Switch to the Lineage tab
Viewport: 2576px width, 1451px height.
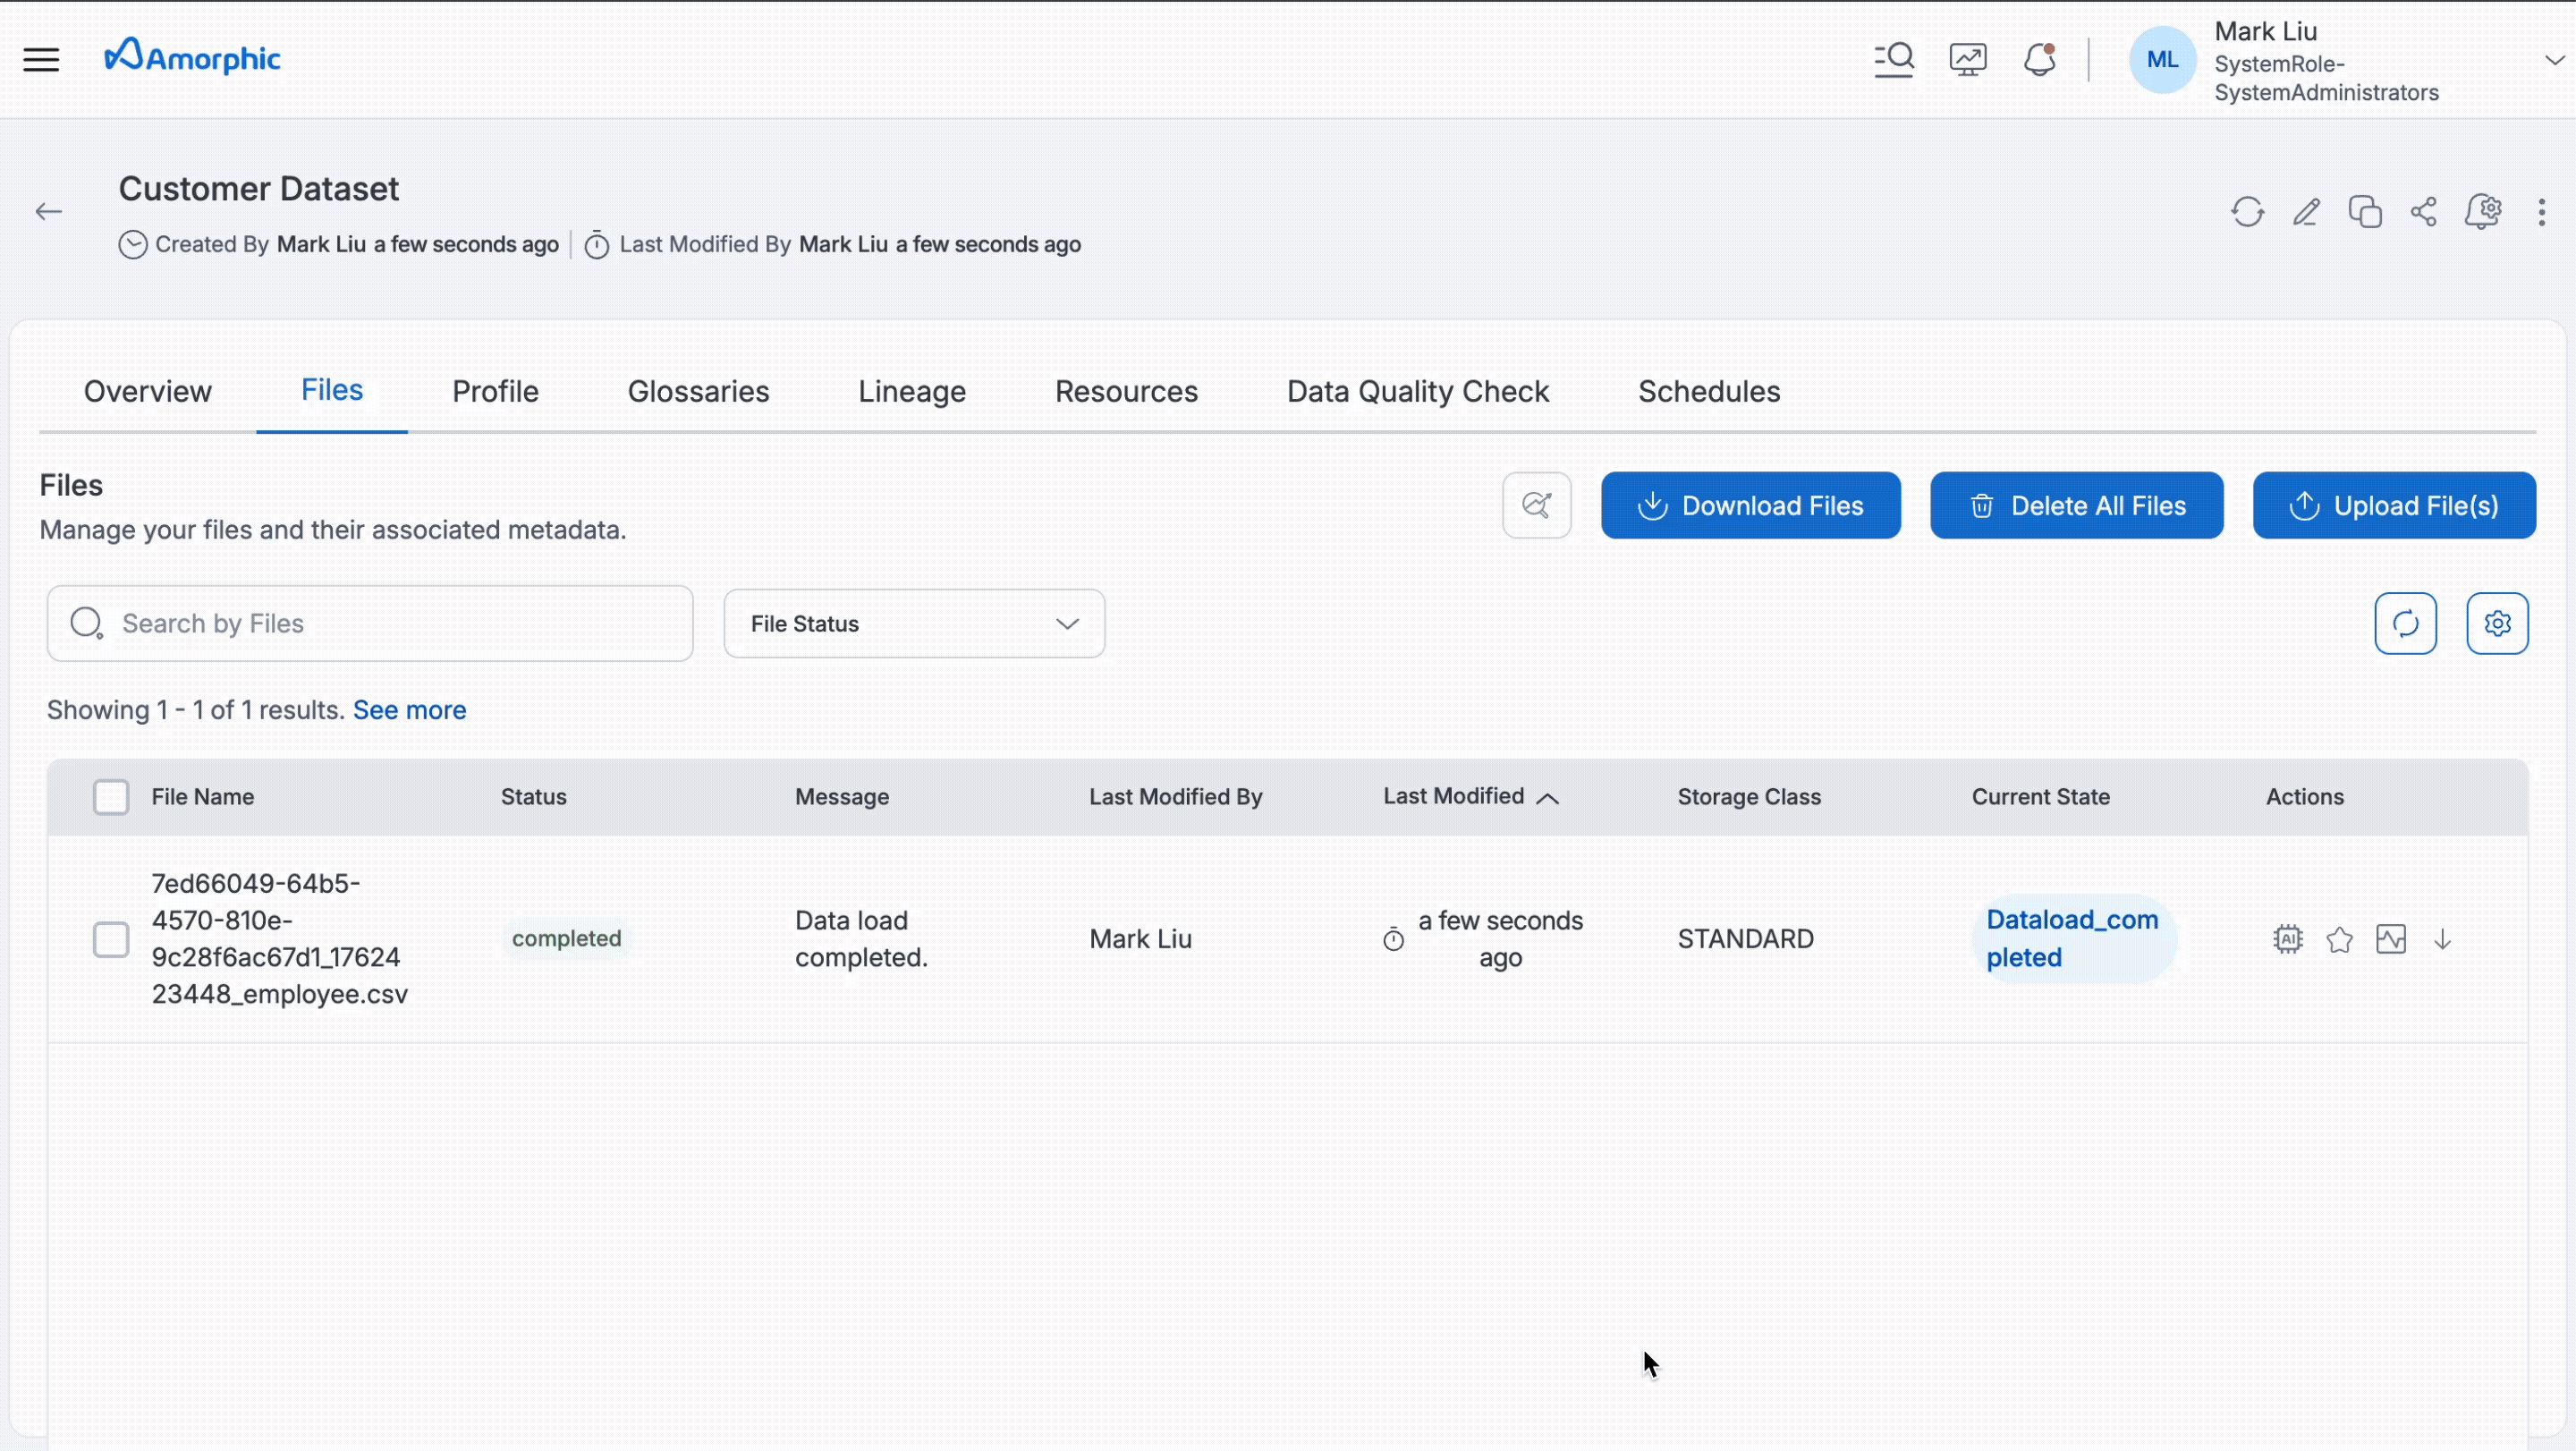pos(911,391)
